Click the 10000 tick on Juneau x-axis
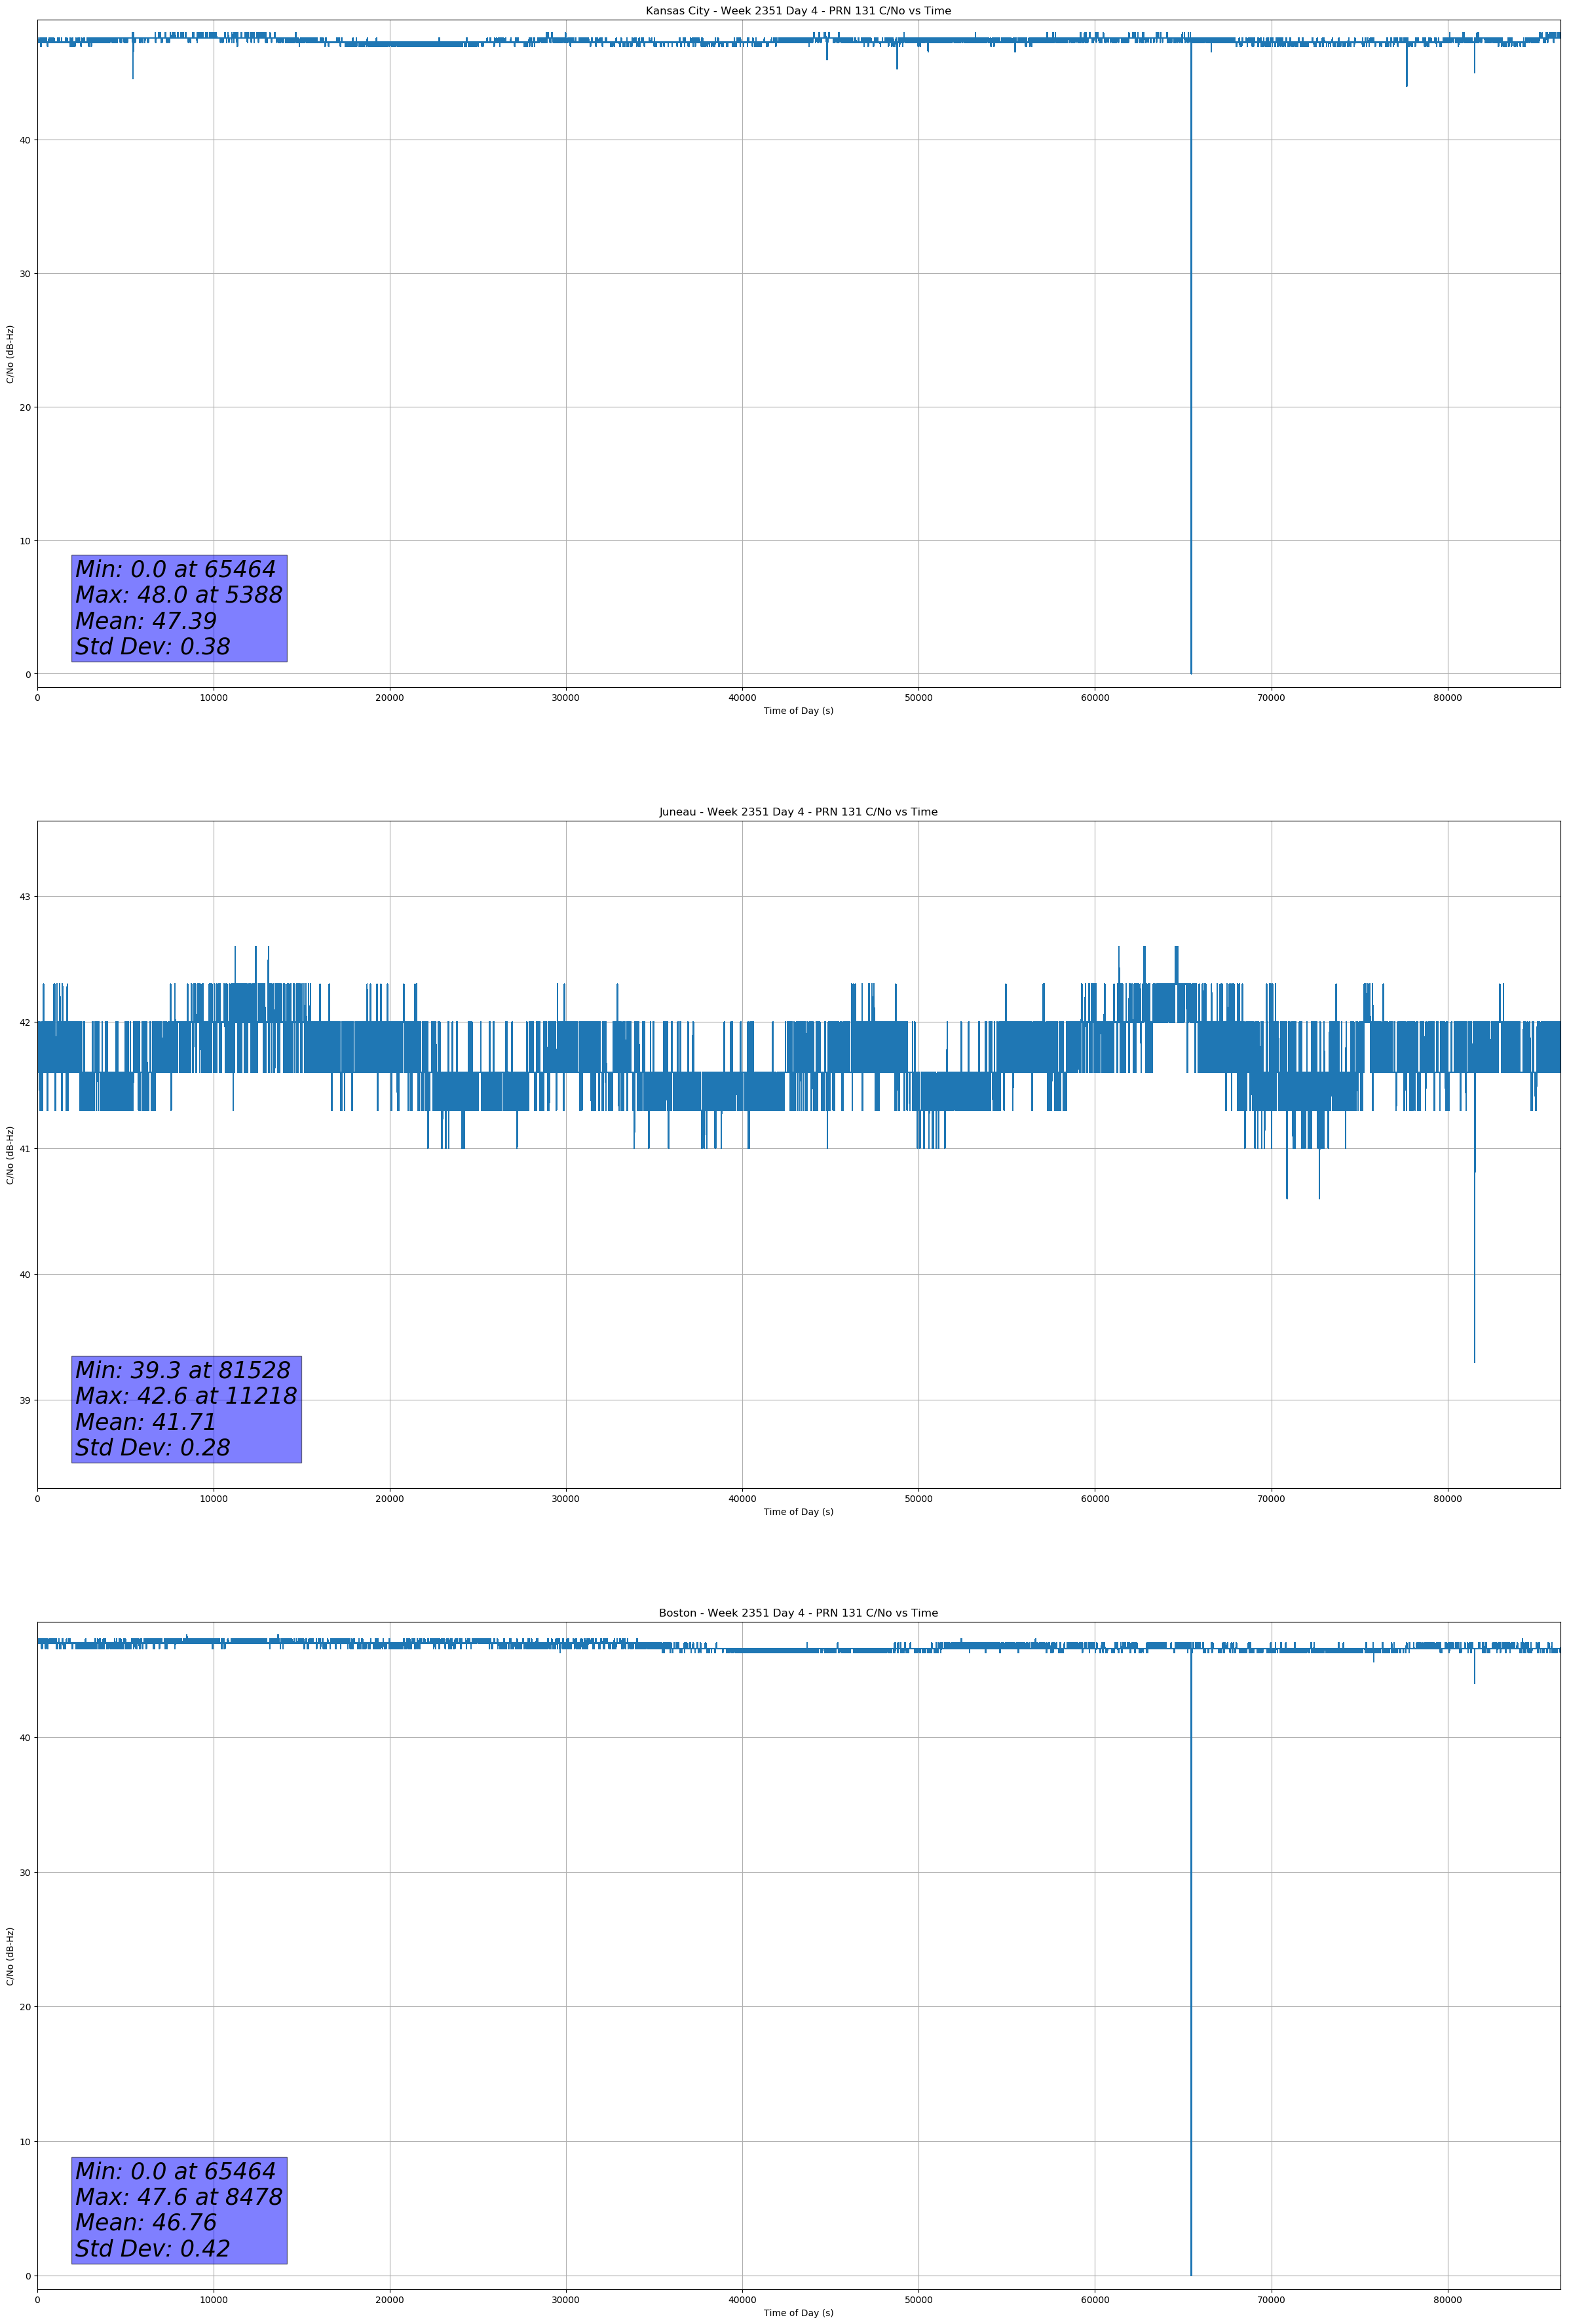This screenshot has height=2324, width=1569. [213, 1499]
